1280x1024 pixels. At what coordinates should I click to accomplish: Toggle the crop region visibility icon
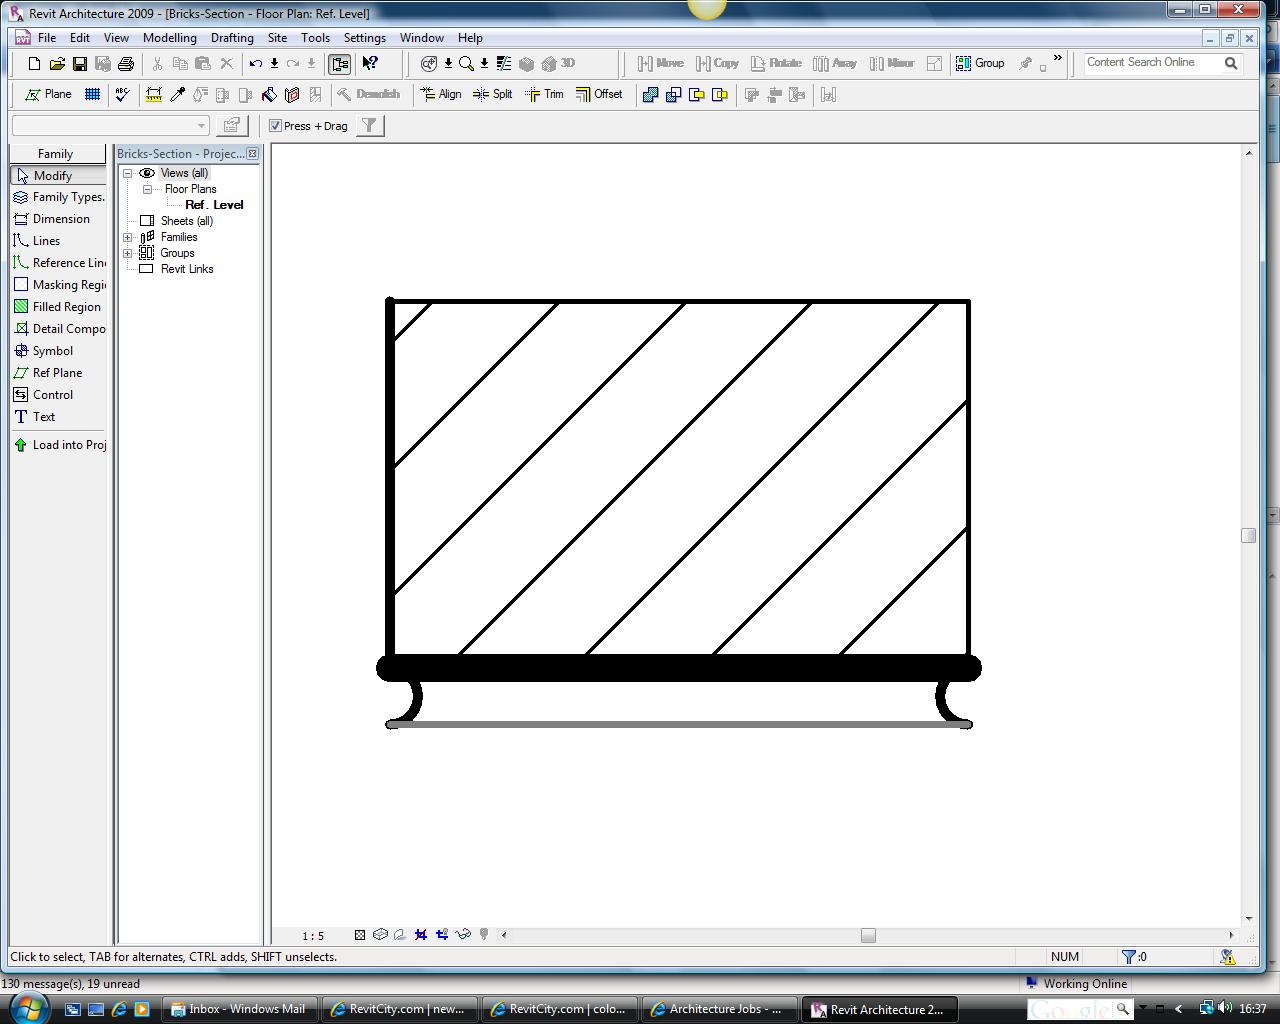point(441,935)
